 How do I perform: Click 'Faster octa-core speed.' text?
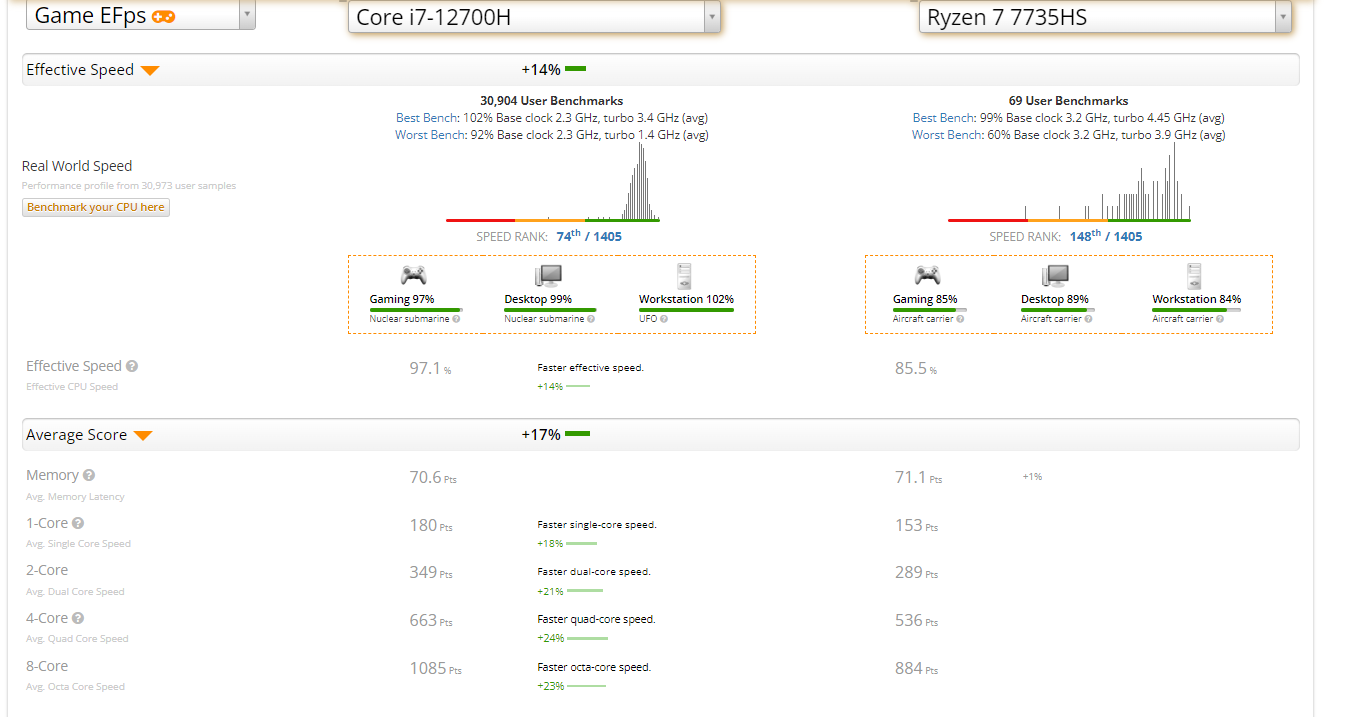[x=594, y=667]
